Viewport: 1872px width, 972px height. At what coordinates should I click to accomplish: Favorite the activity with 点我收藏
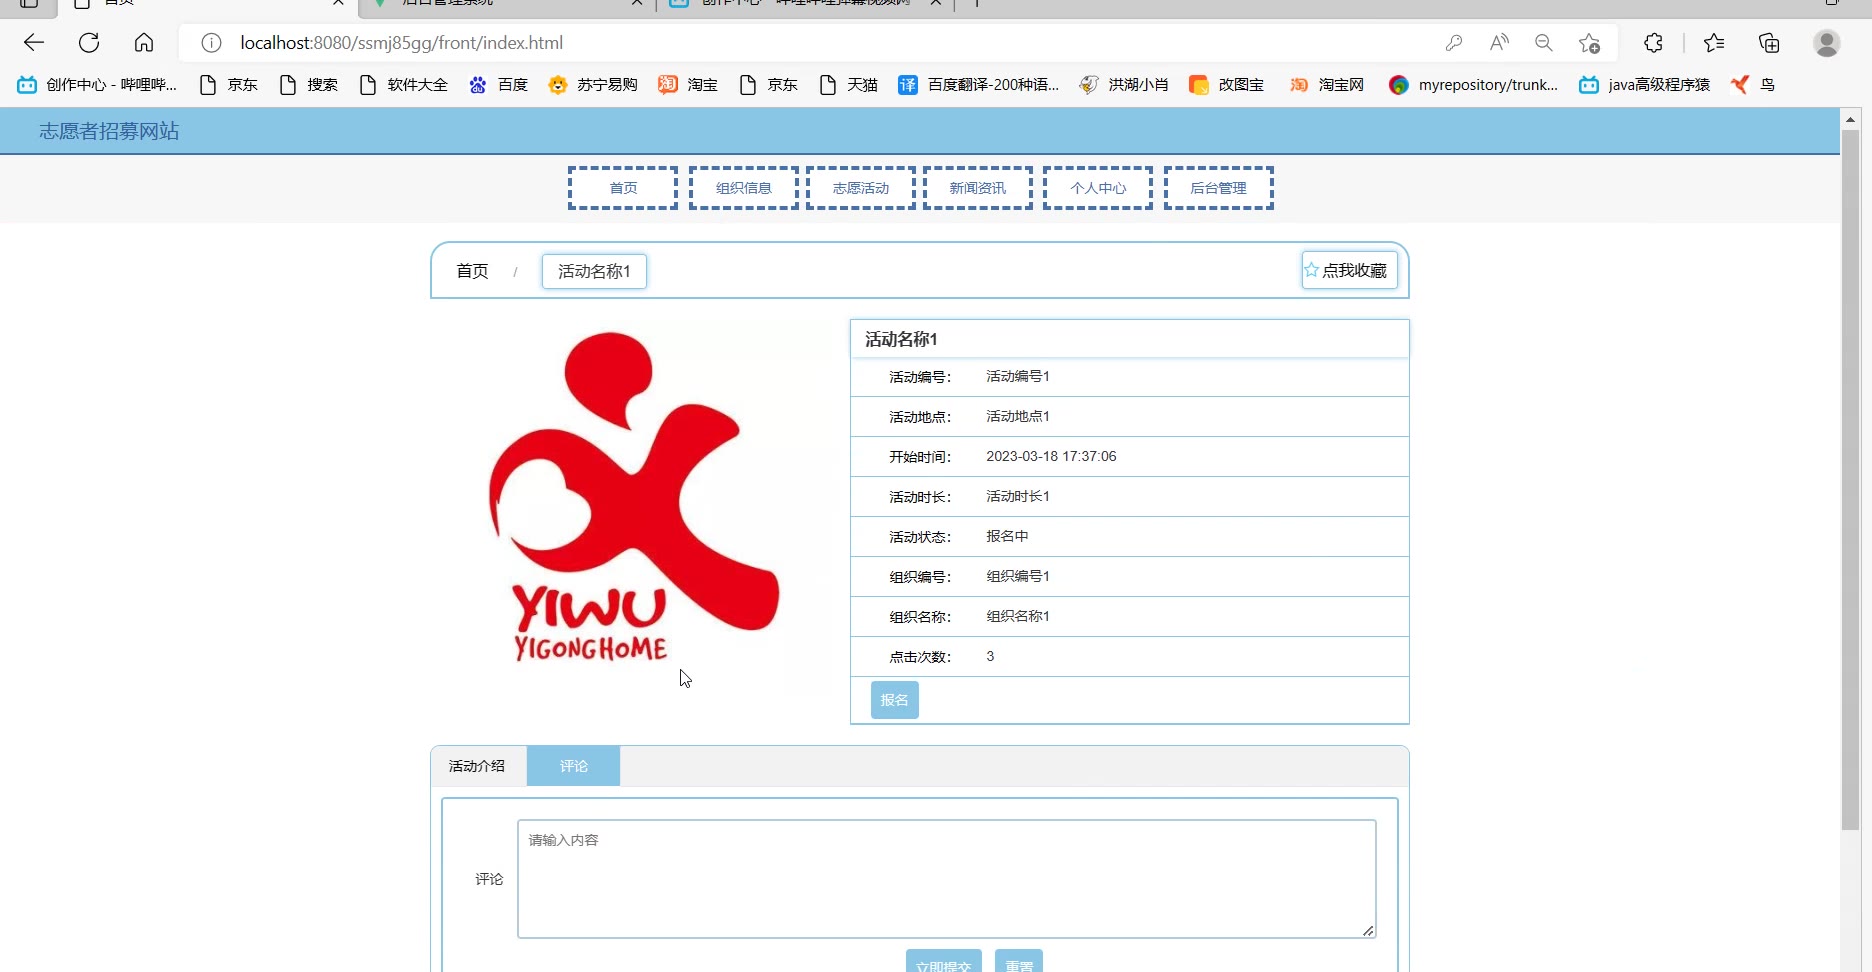[x=1349, y=270]
